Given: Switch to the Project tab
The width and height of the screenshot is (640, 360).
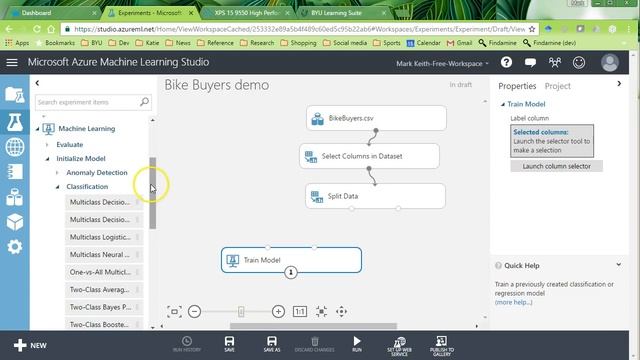Looking at the screenshot, I should (558, 86).
